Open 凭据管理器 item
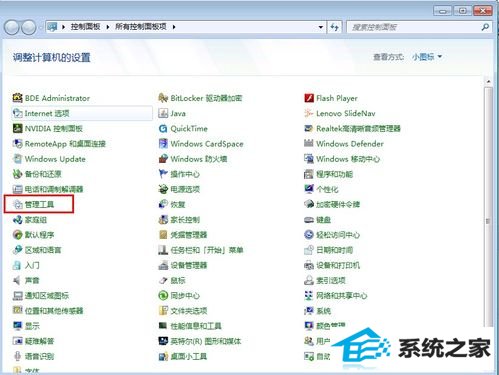This screenshot has width=499, height=375. click(x=183, y=235)
